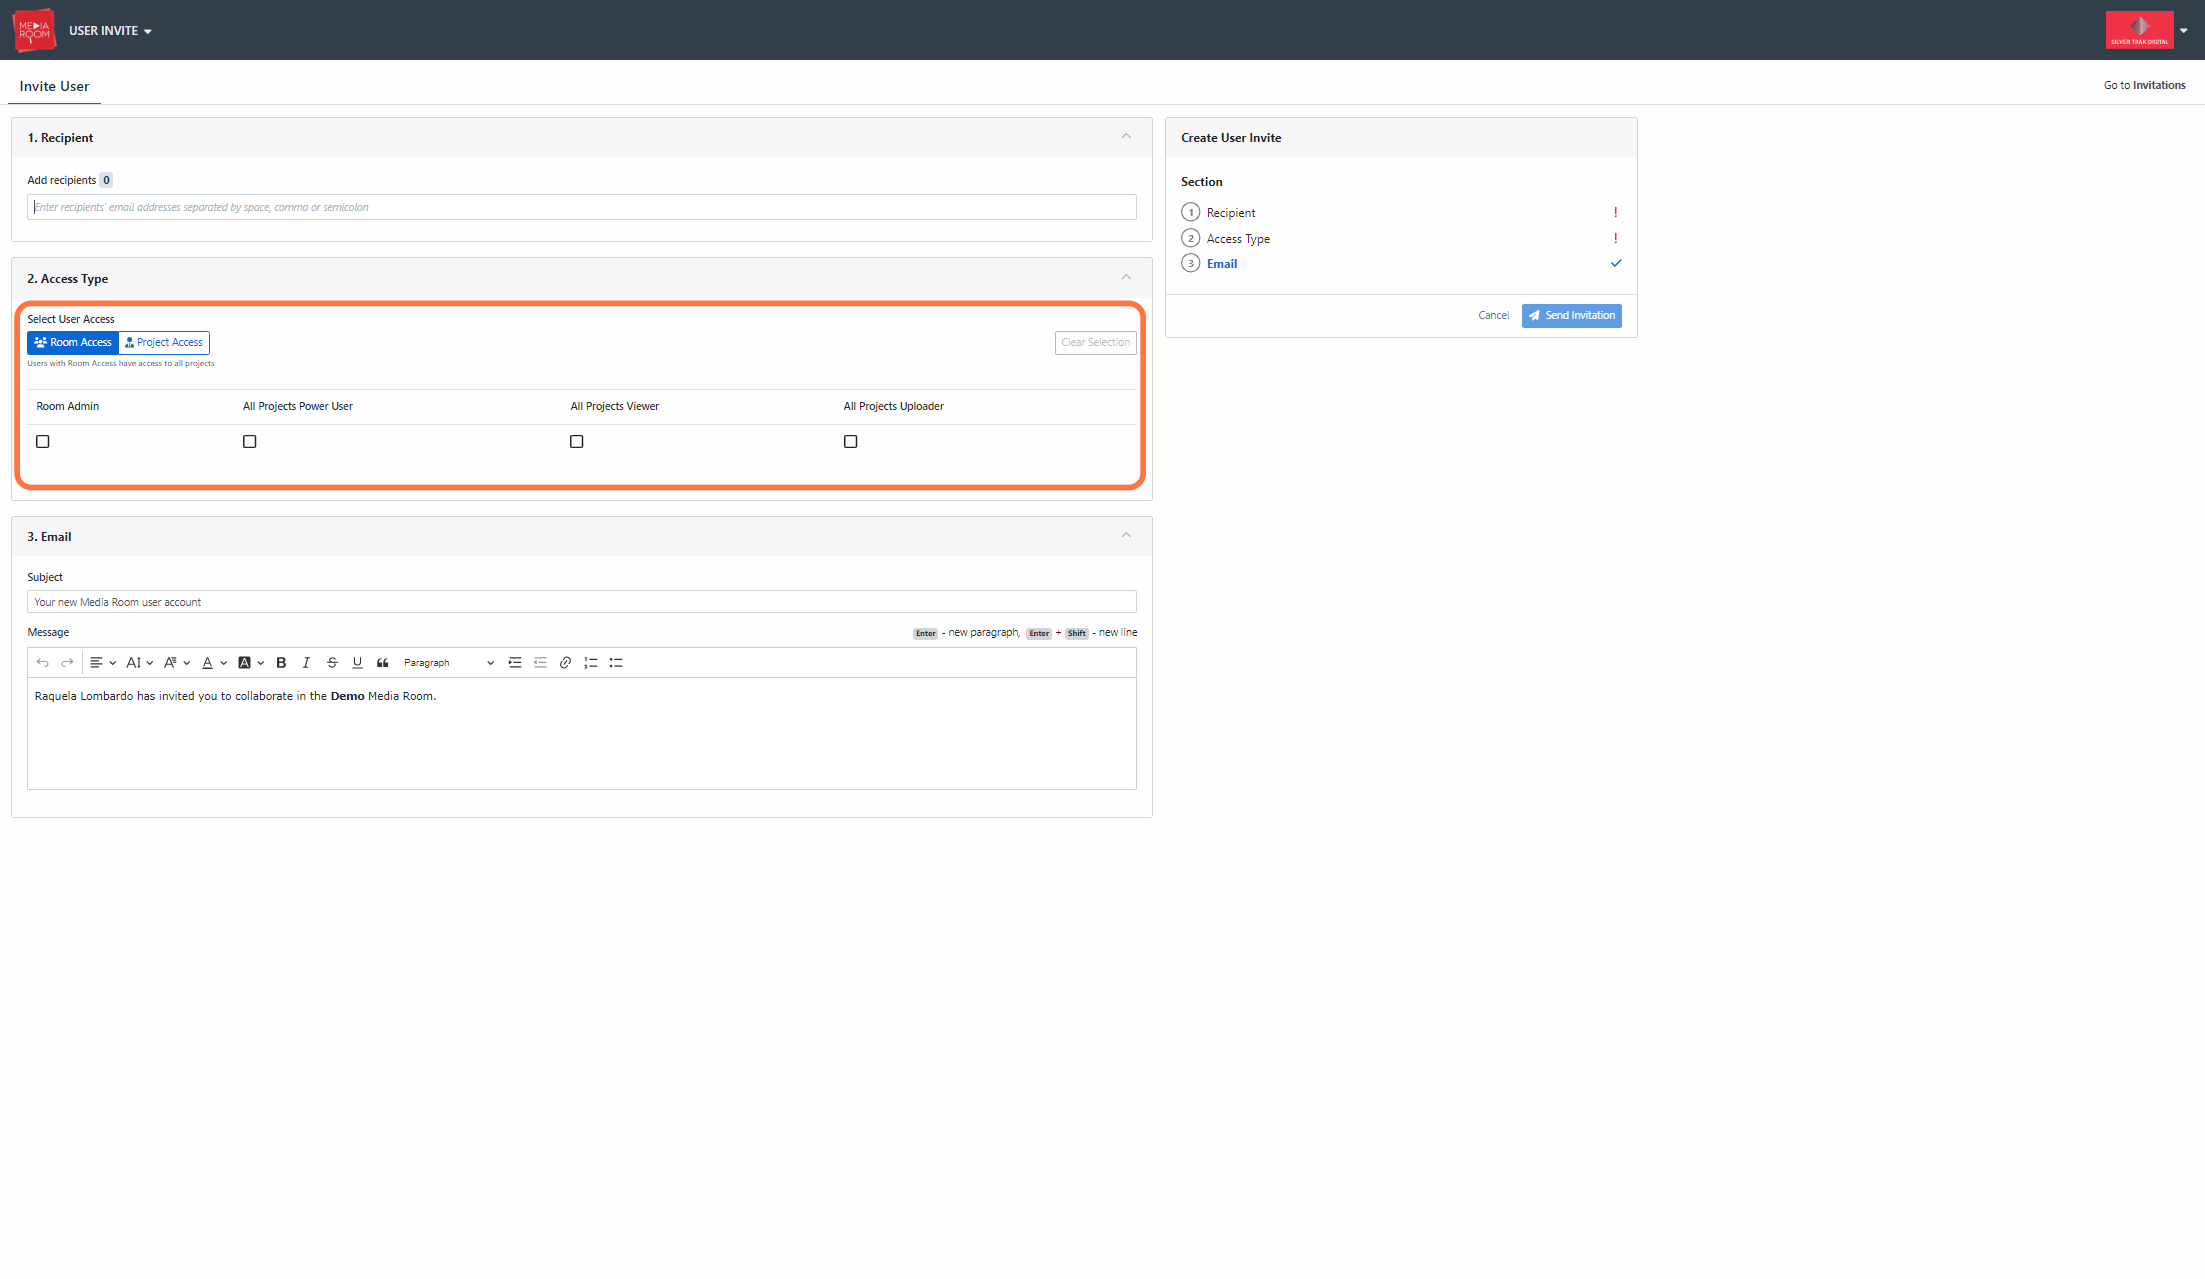
Task: Check the All Projects Viewer checkbox
Action: tap(576, 441)
